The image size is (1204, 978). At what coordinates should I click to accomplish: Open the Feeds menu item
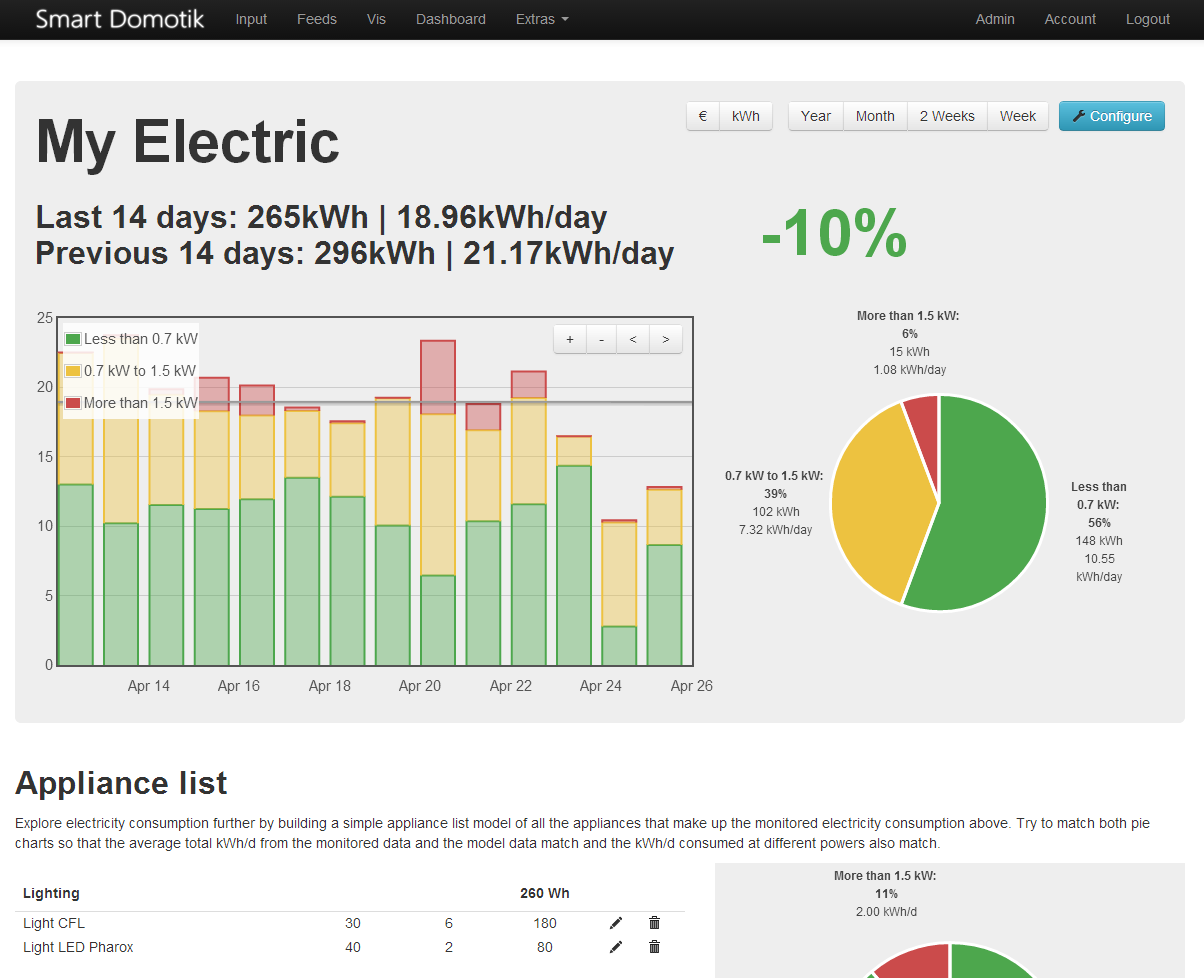point(317,19)
